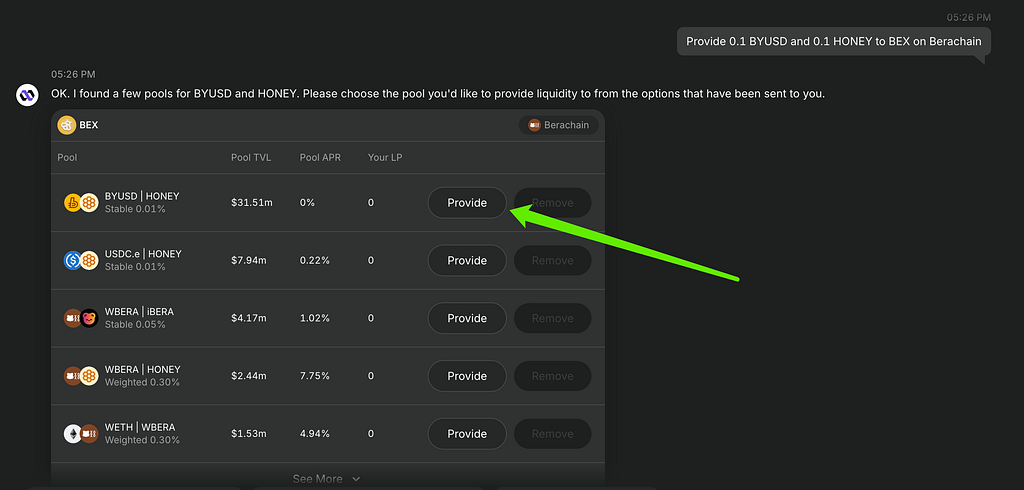Click the WBERA | HONEY token pair icons
1024x490 pixels.
(81, 376)
